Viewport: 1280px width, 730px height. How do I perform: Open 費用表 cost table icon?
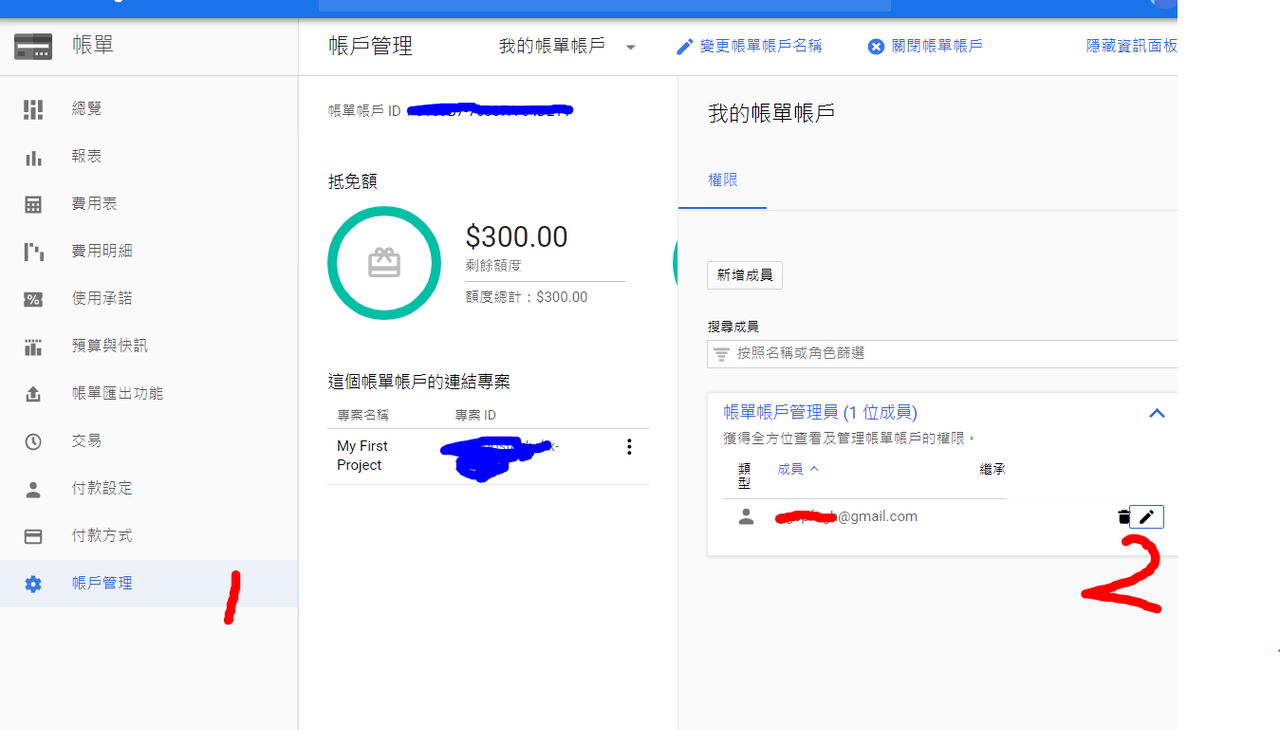(x=33, y=204)
